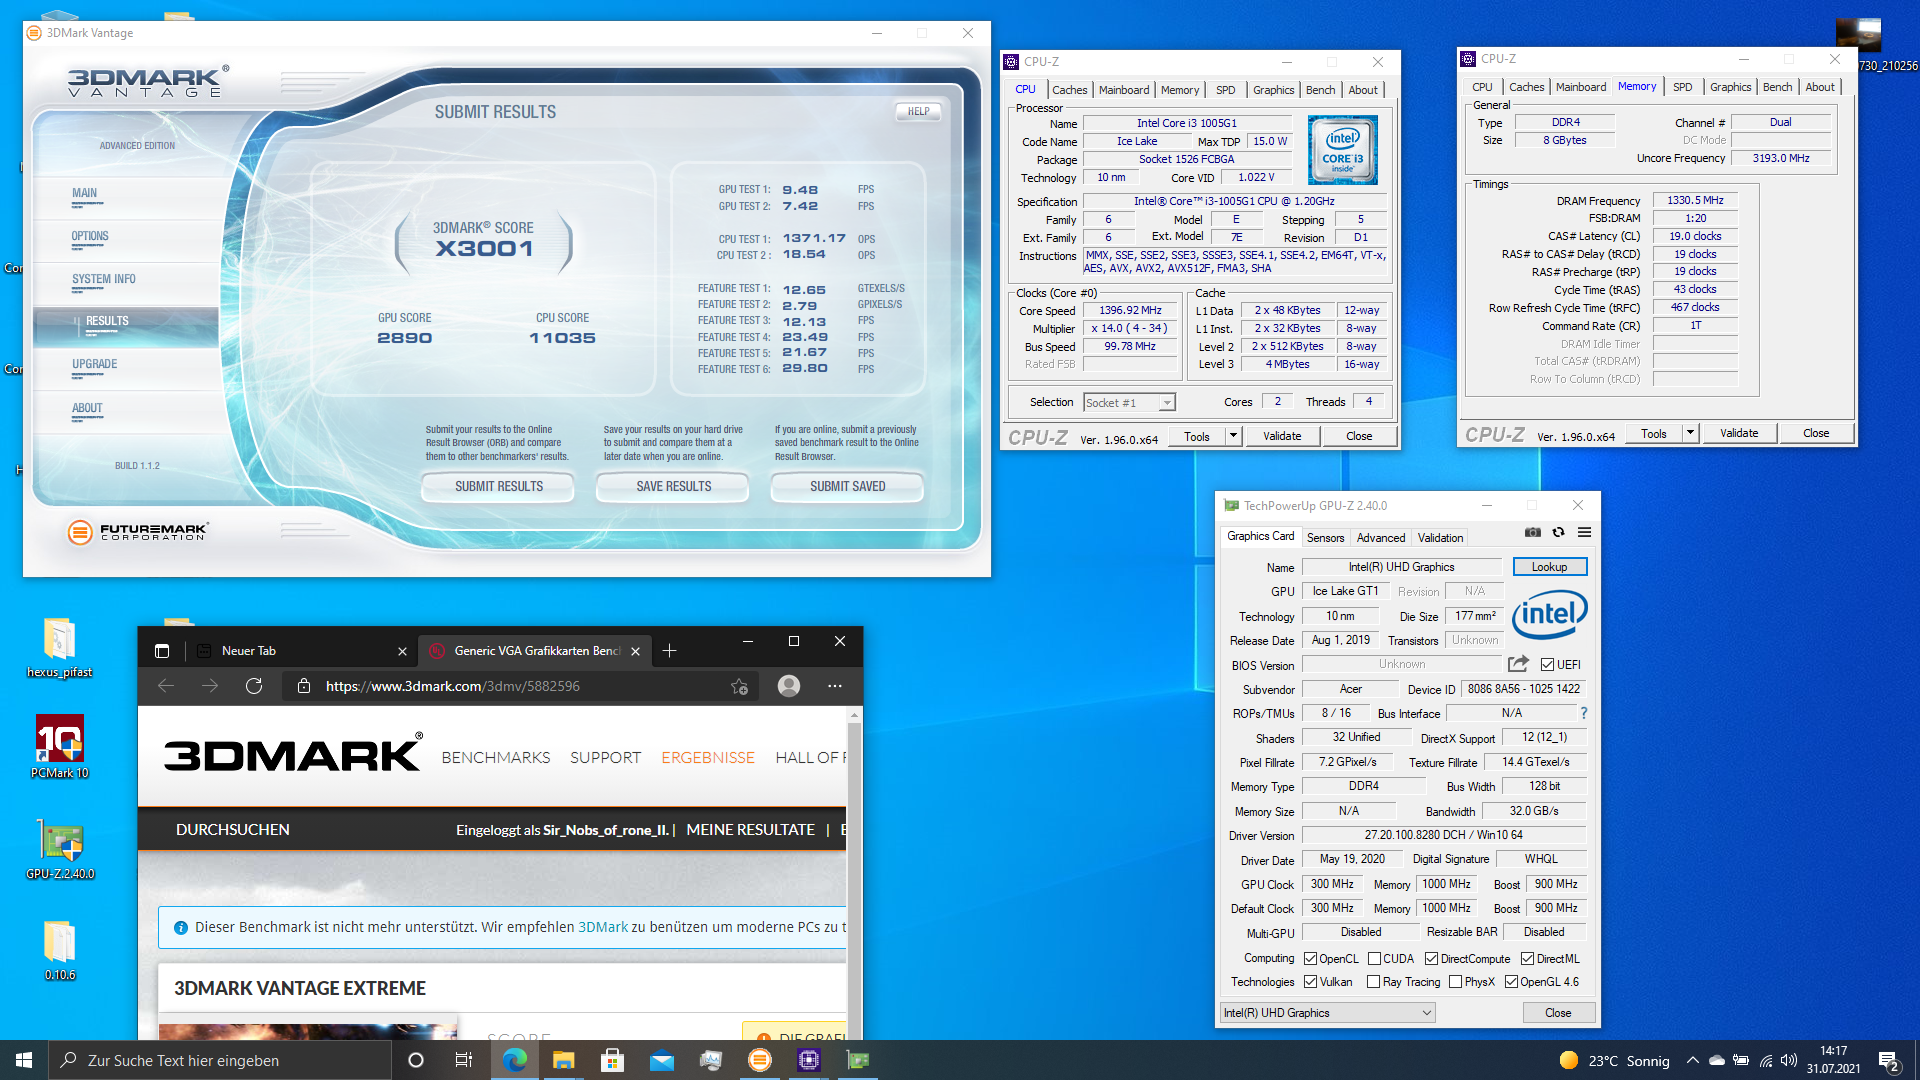
Task: Open hexus_pifast desktop icon
Action: [59, 648]
